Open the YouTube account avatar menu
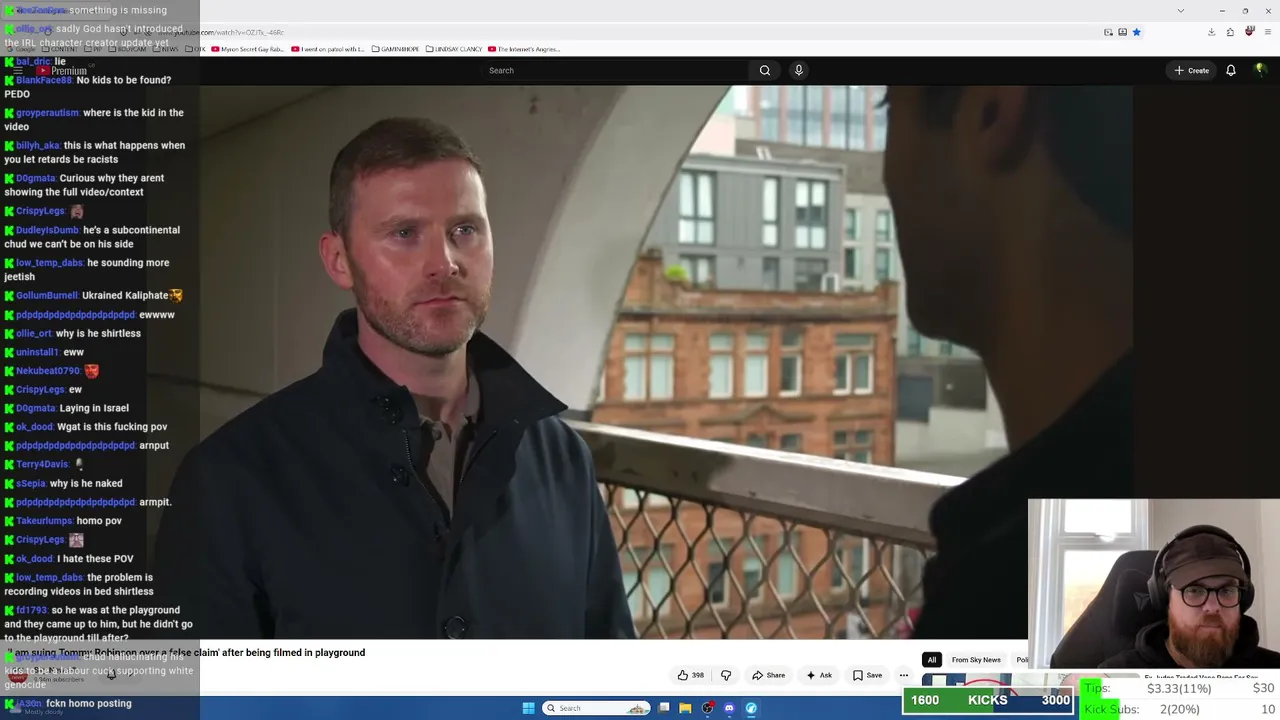 coord(1260,70)
